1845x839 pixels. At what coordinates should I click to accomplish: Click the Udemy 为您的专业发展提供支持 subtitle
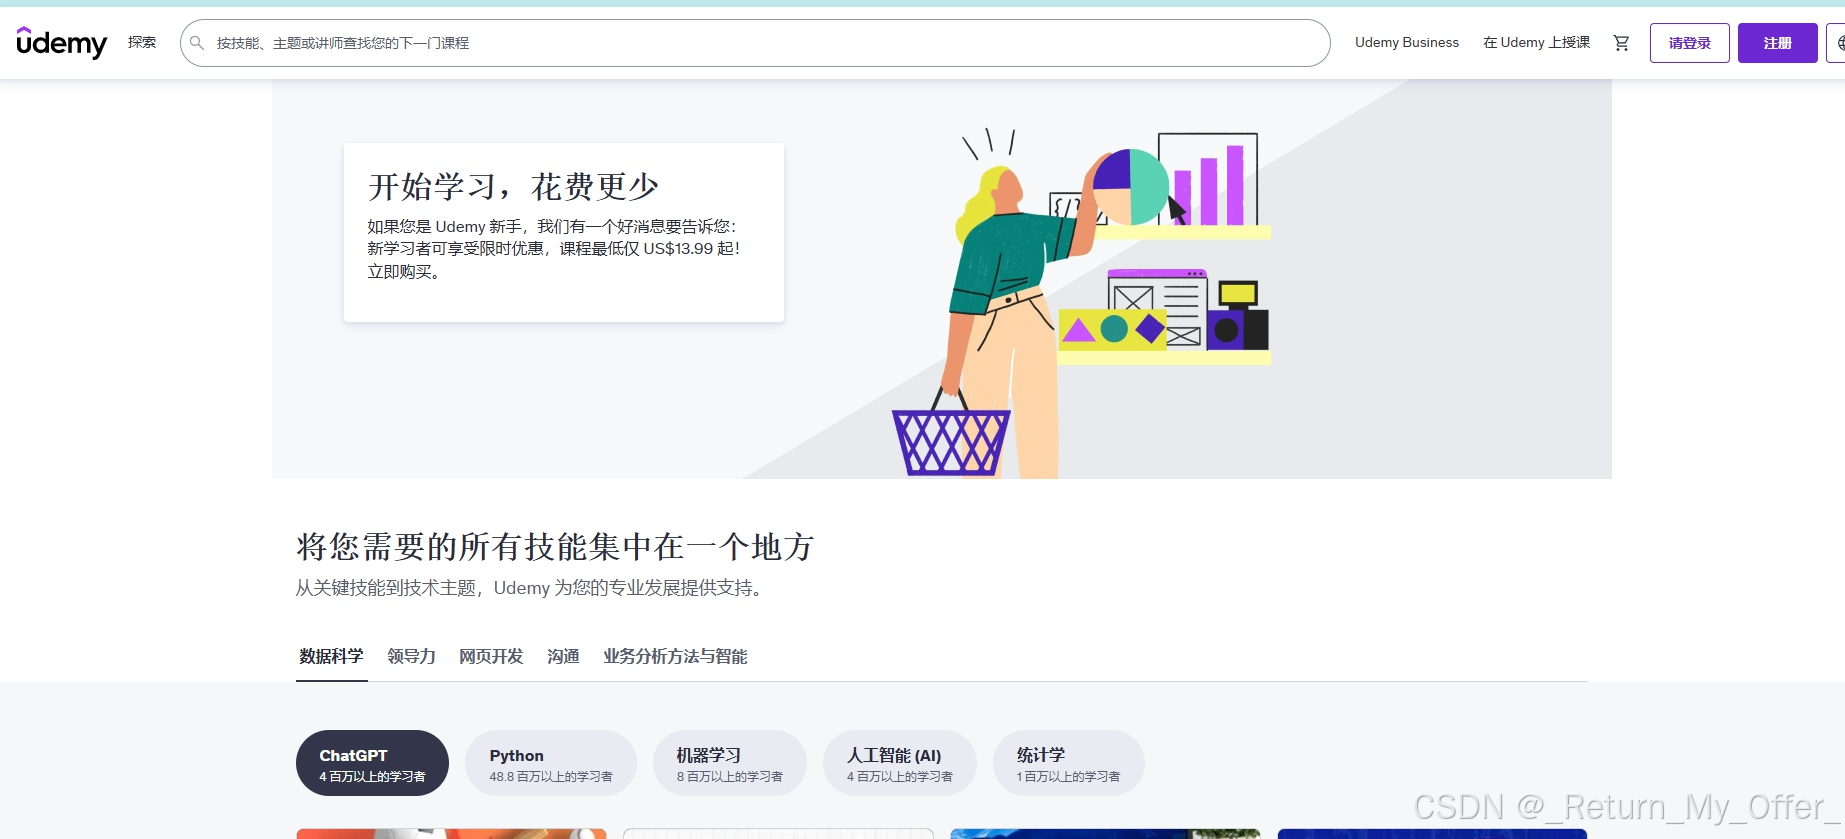click(531, 588)
